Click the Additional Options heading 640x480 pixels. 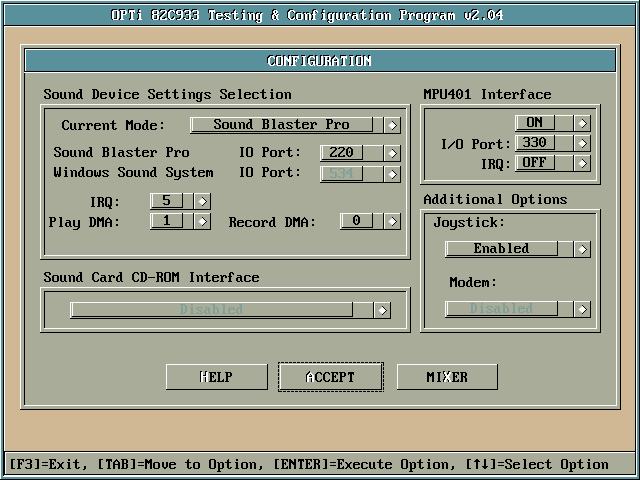pos(496,200)
